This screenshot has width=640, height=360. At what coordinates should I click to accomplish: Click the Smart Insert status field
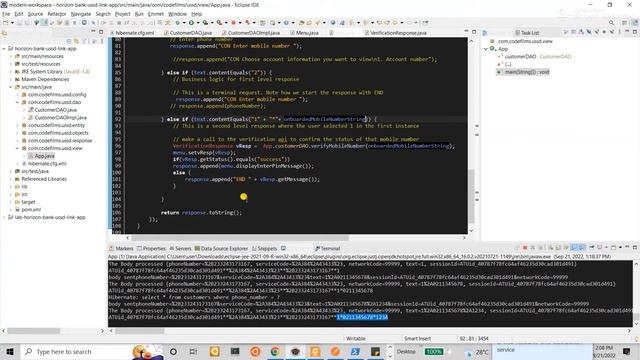point(417,338)
